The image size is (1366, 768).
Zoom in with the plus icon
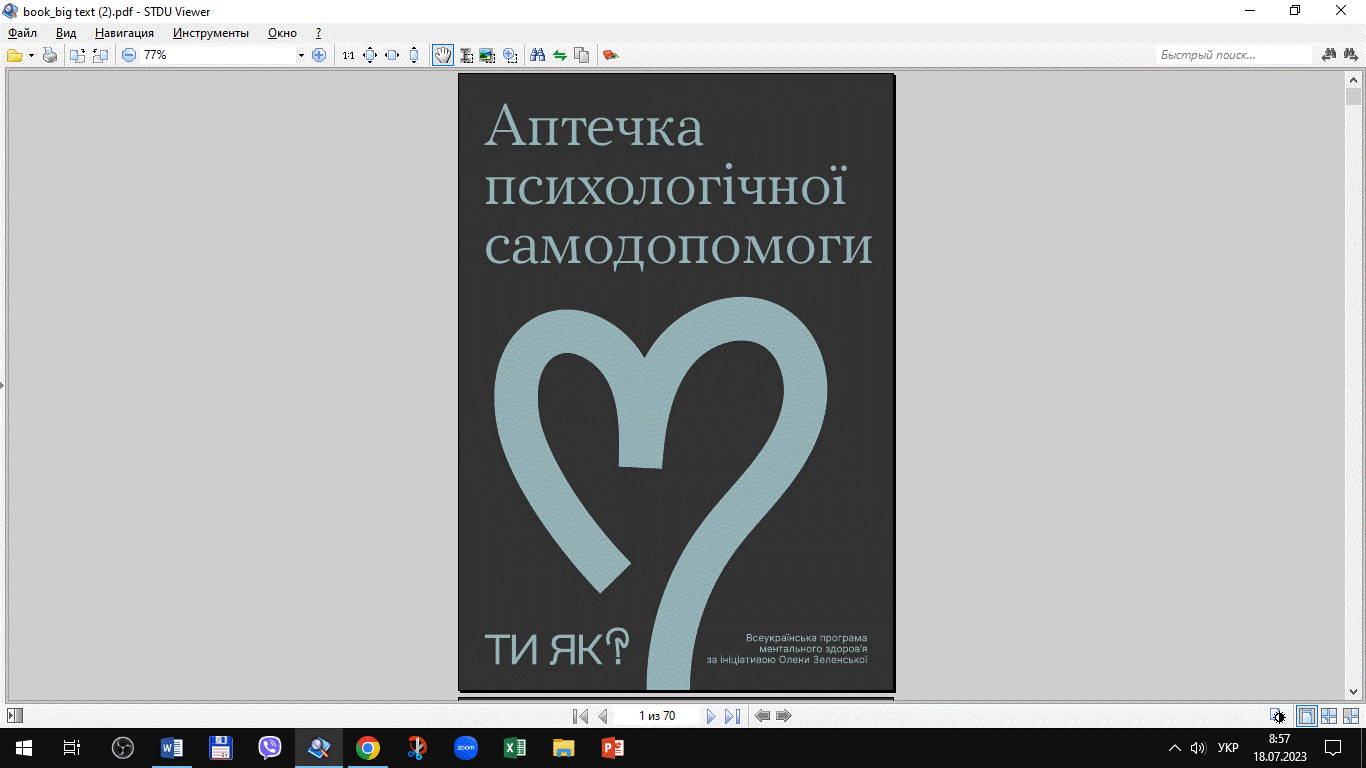coord(319,55)
